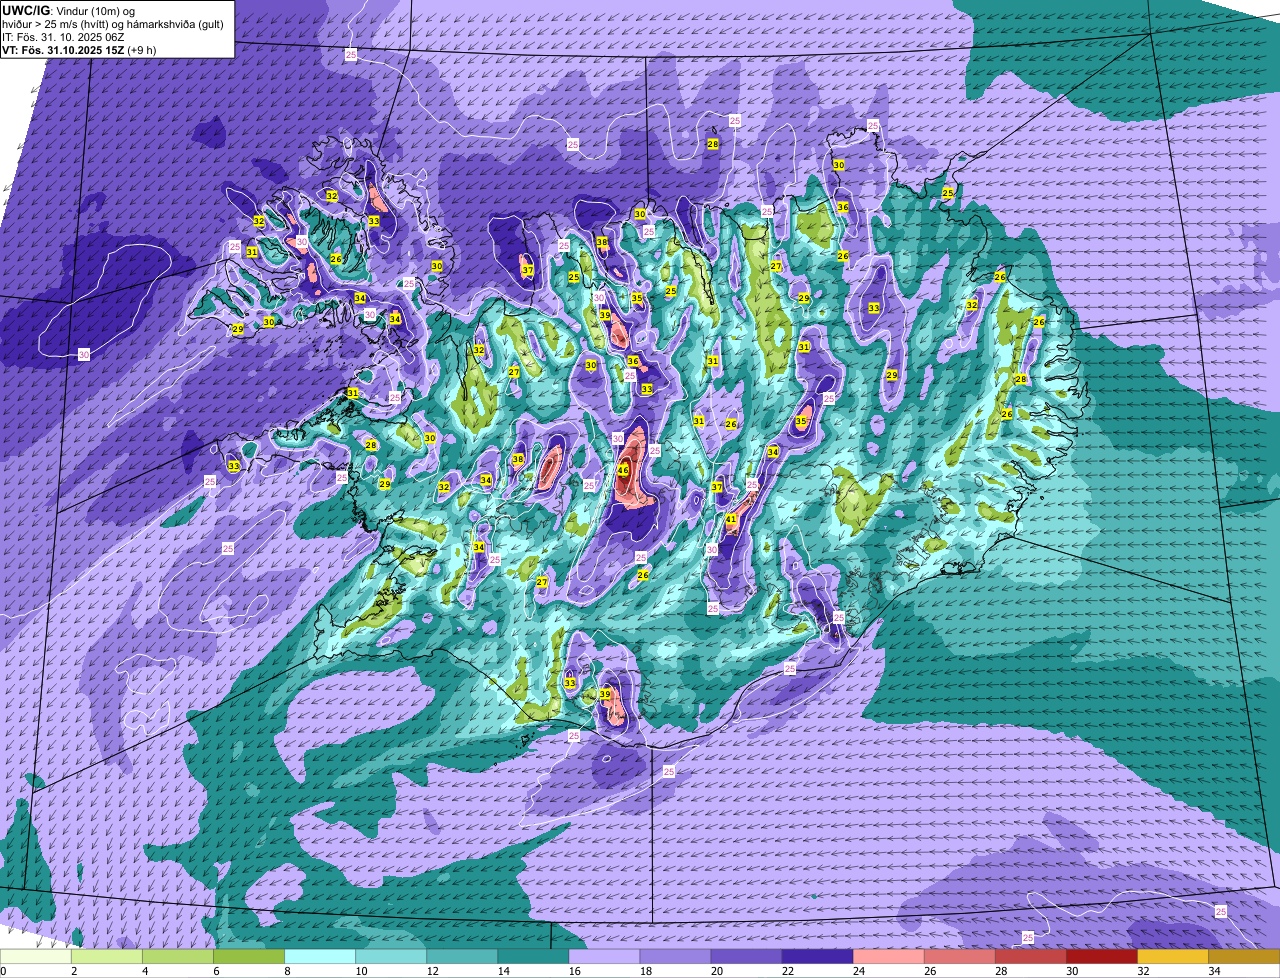
Task: Pick the 28–30 m/s red scale swatch
Action: [x=1030, y=957]
